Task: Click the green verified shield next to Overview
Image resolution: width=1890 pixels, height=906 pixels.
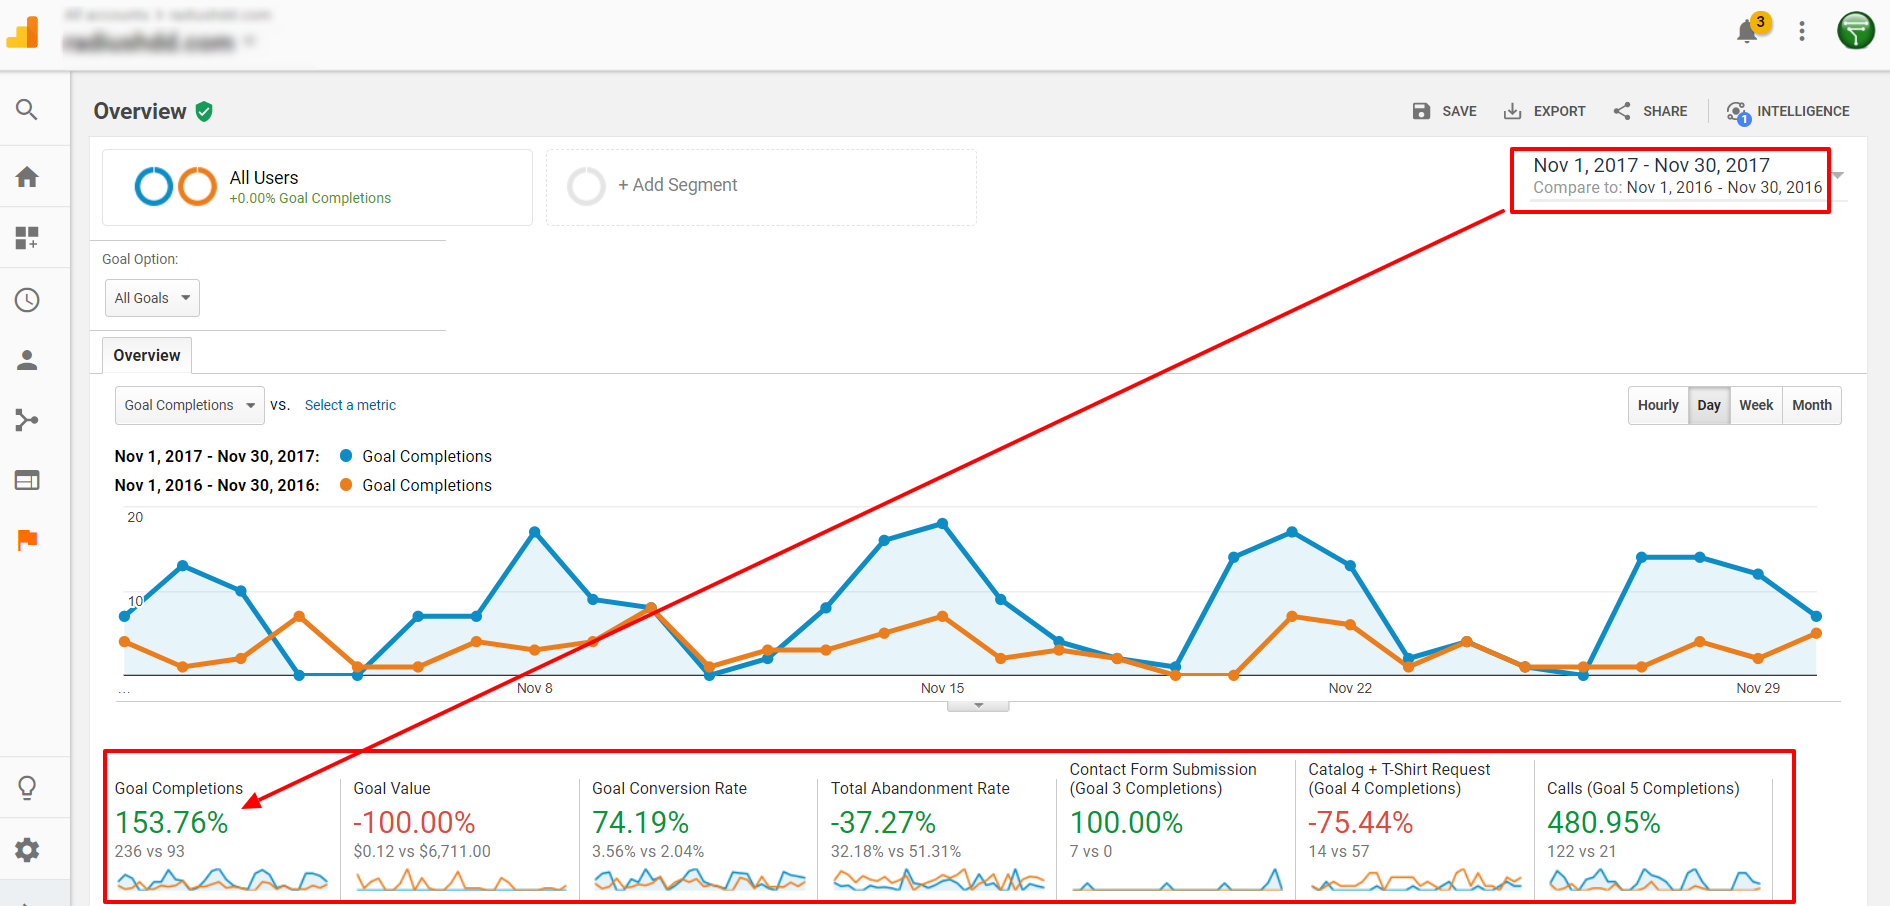Action: point(204,111)
